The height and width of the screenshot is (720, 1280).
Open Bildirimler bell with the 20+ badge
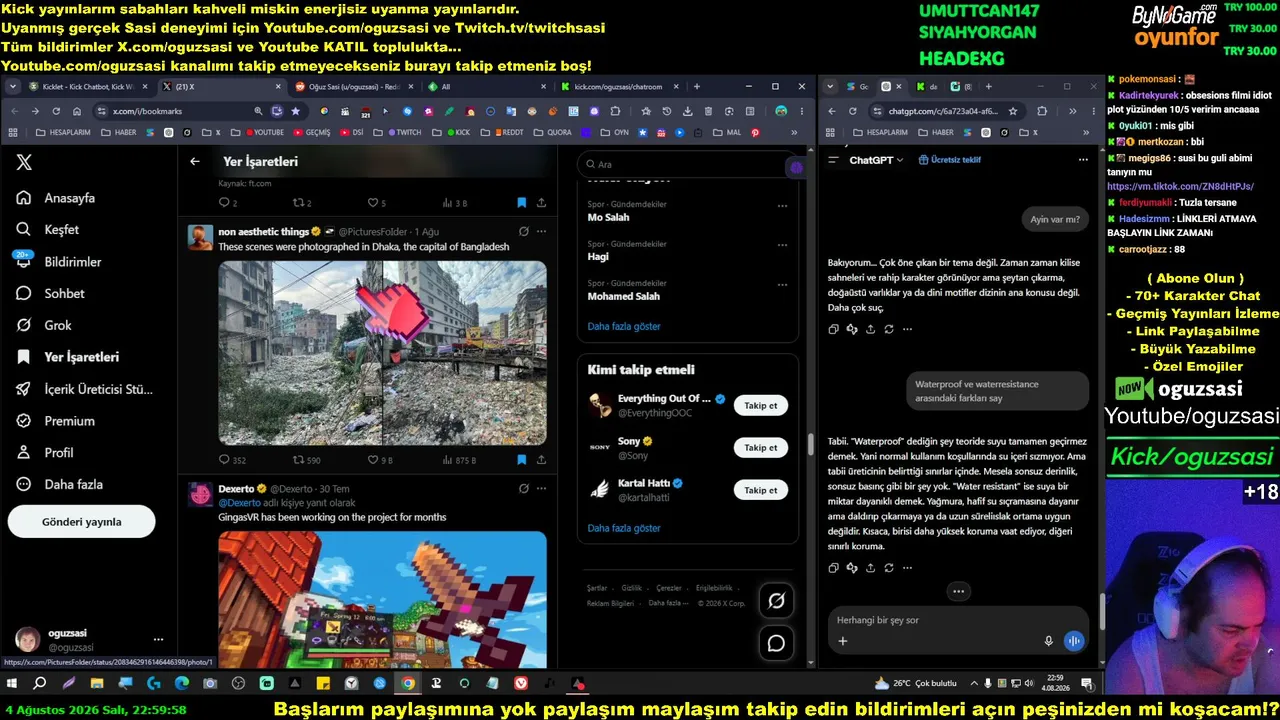pos(24,262)
